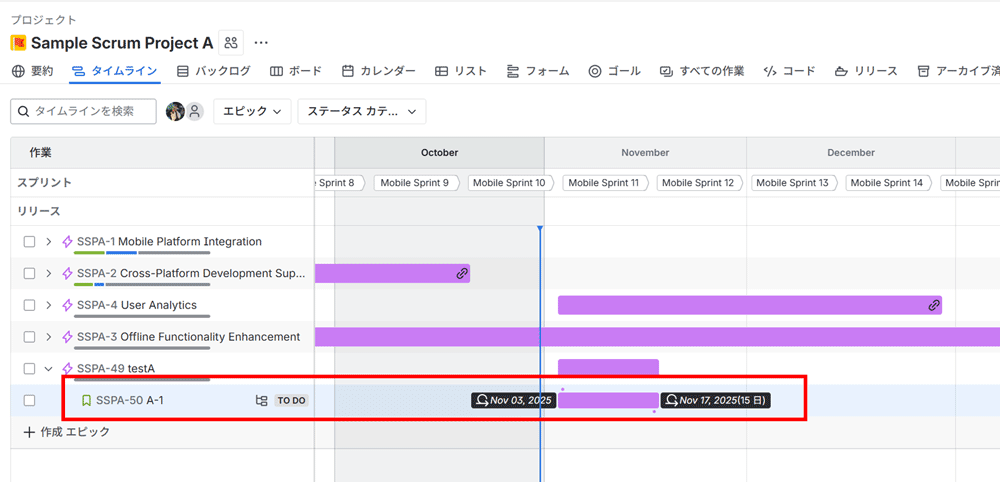This screenshot has height=482, width=1000.
Task: Select the タイムライン tab
Action: [x=114, y=71]
